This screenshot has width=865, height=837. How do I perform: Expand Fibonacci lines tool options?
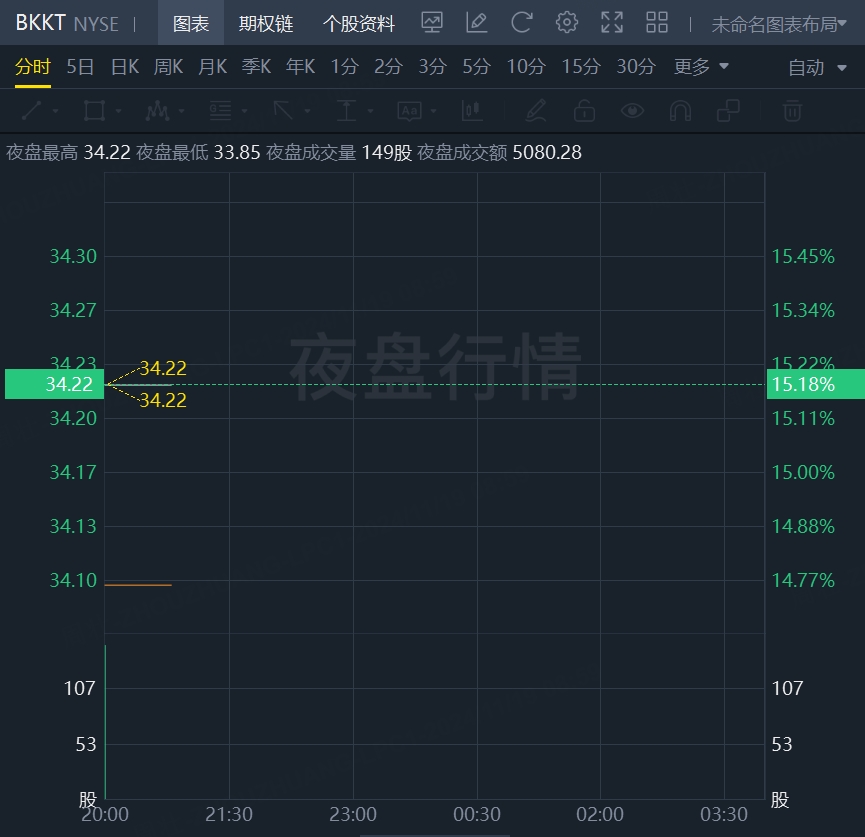244,111
